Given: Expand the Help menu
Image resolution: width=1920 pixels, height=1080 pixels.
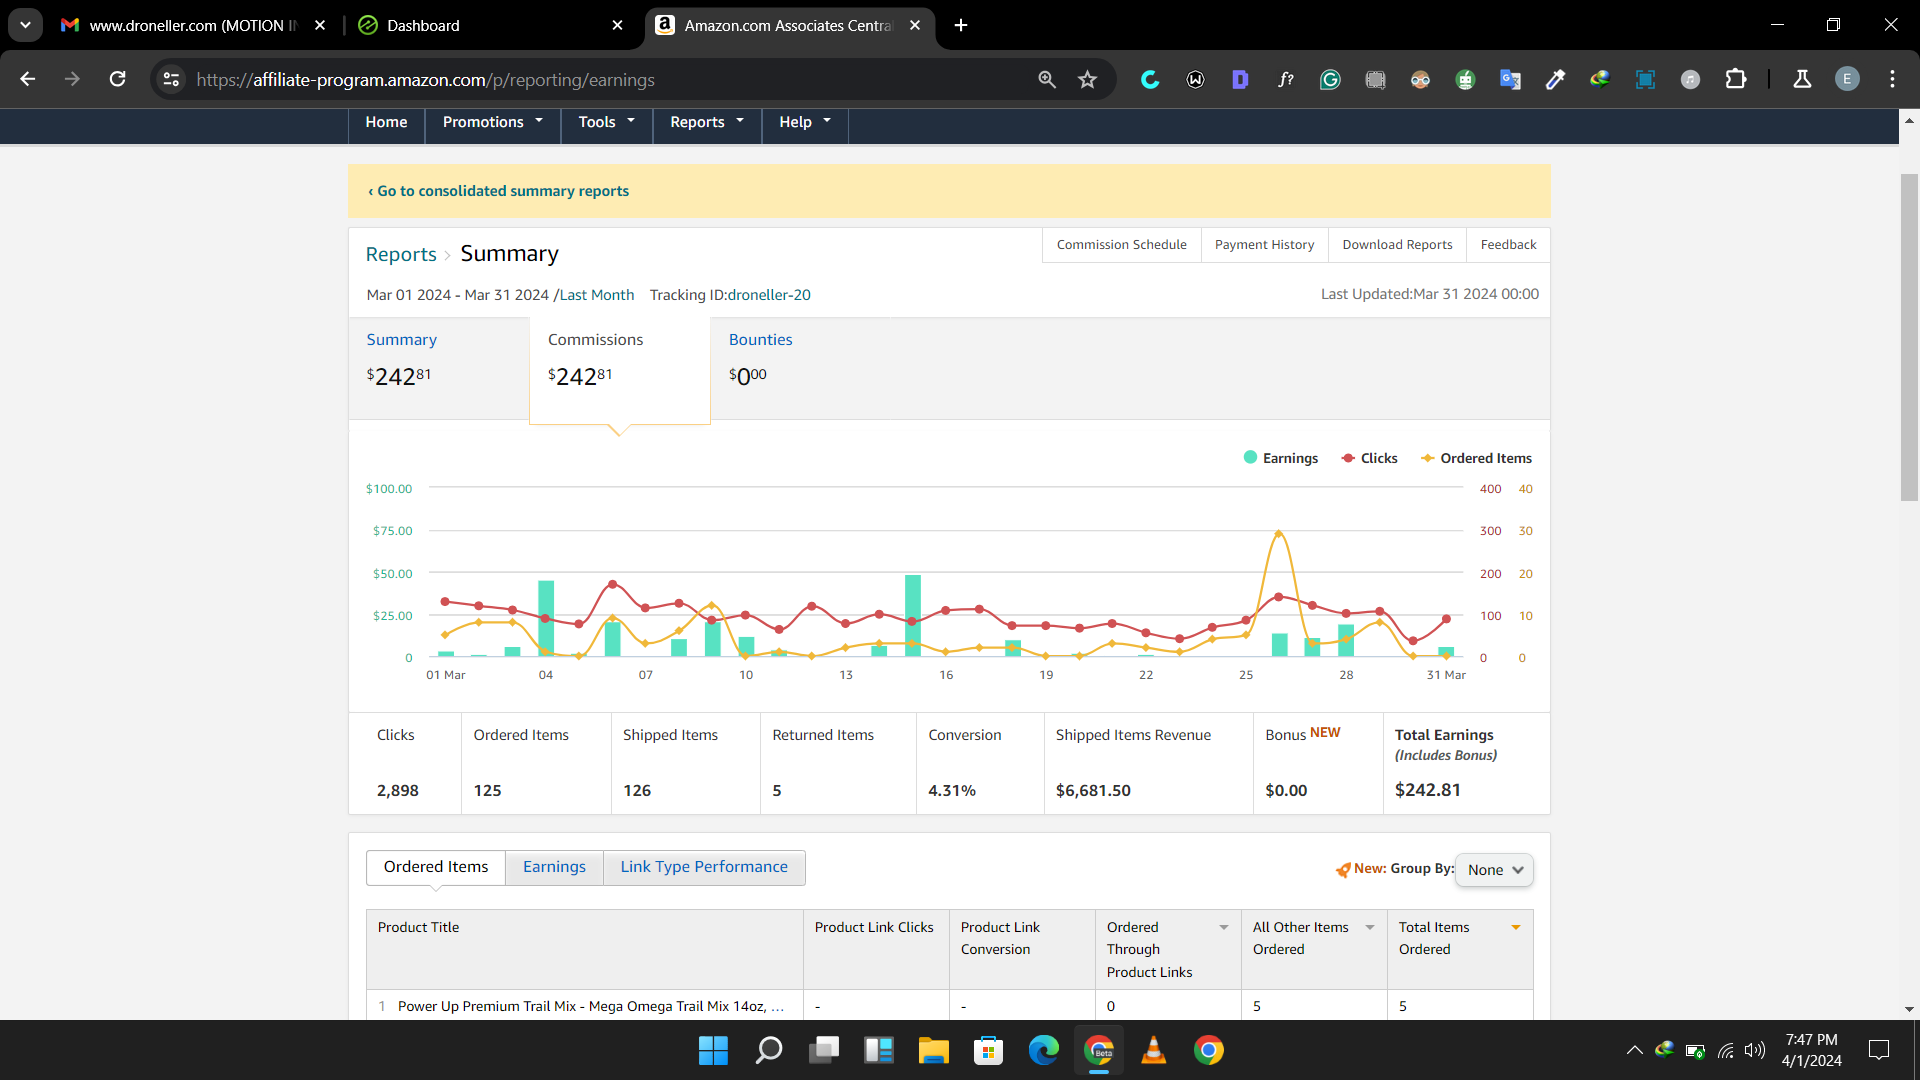Looking at the screenshot, I should tap(805, 122).
